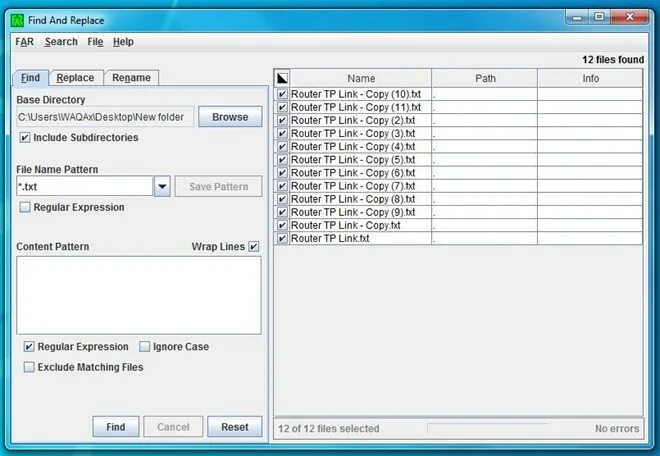Uncheck Router TP Link - Copy (8).txt checkbox

pos(282,199)
